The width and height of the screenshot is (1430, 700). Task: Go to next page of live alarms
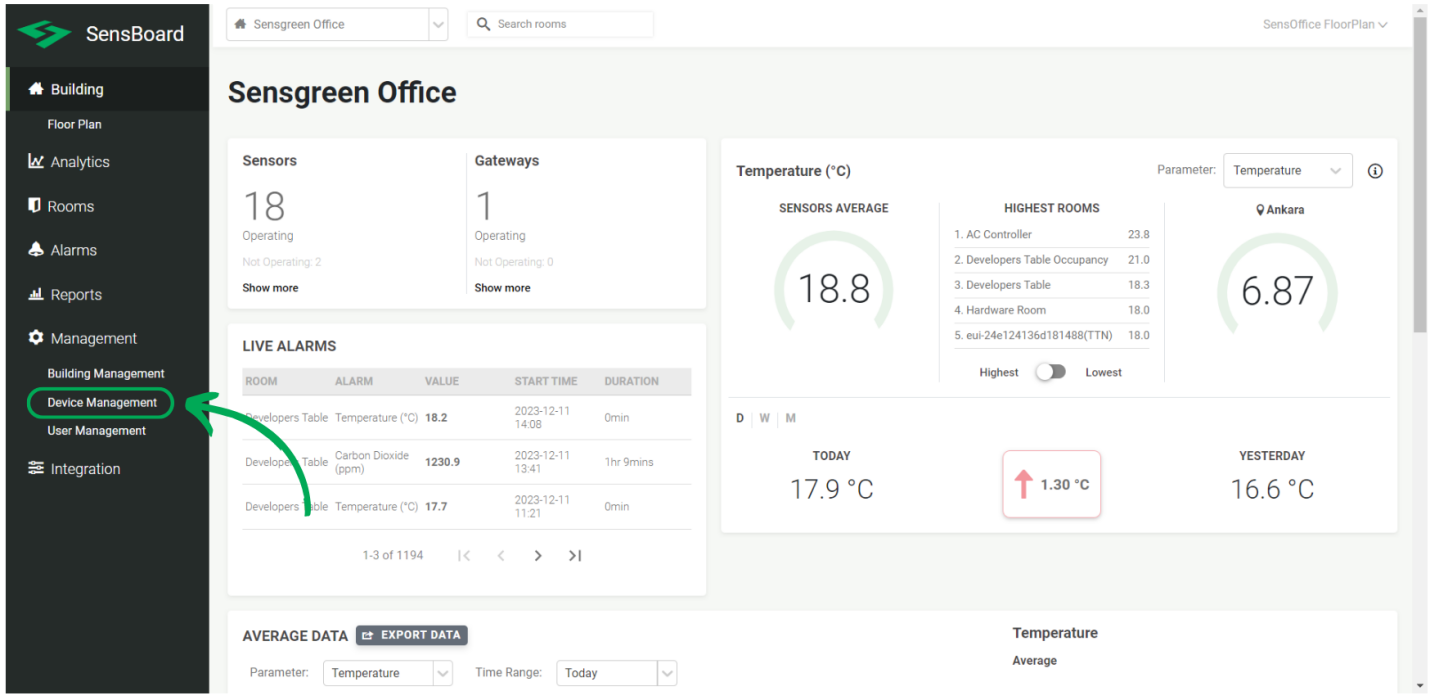[538, 556]
